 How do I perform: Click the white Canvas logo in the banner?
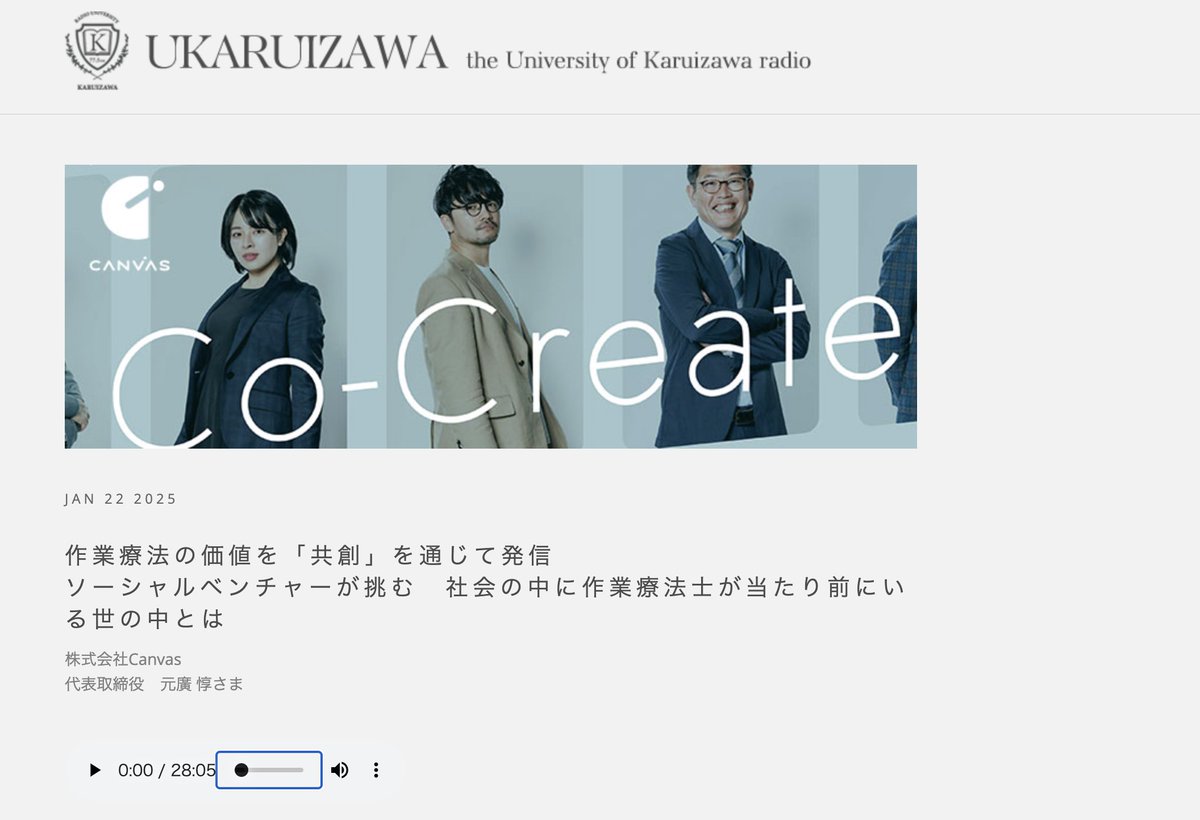(x=129, y=225)
